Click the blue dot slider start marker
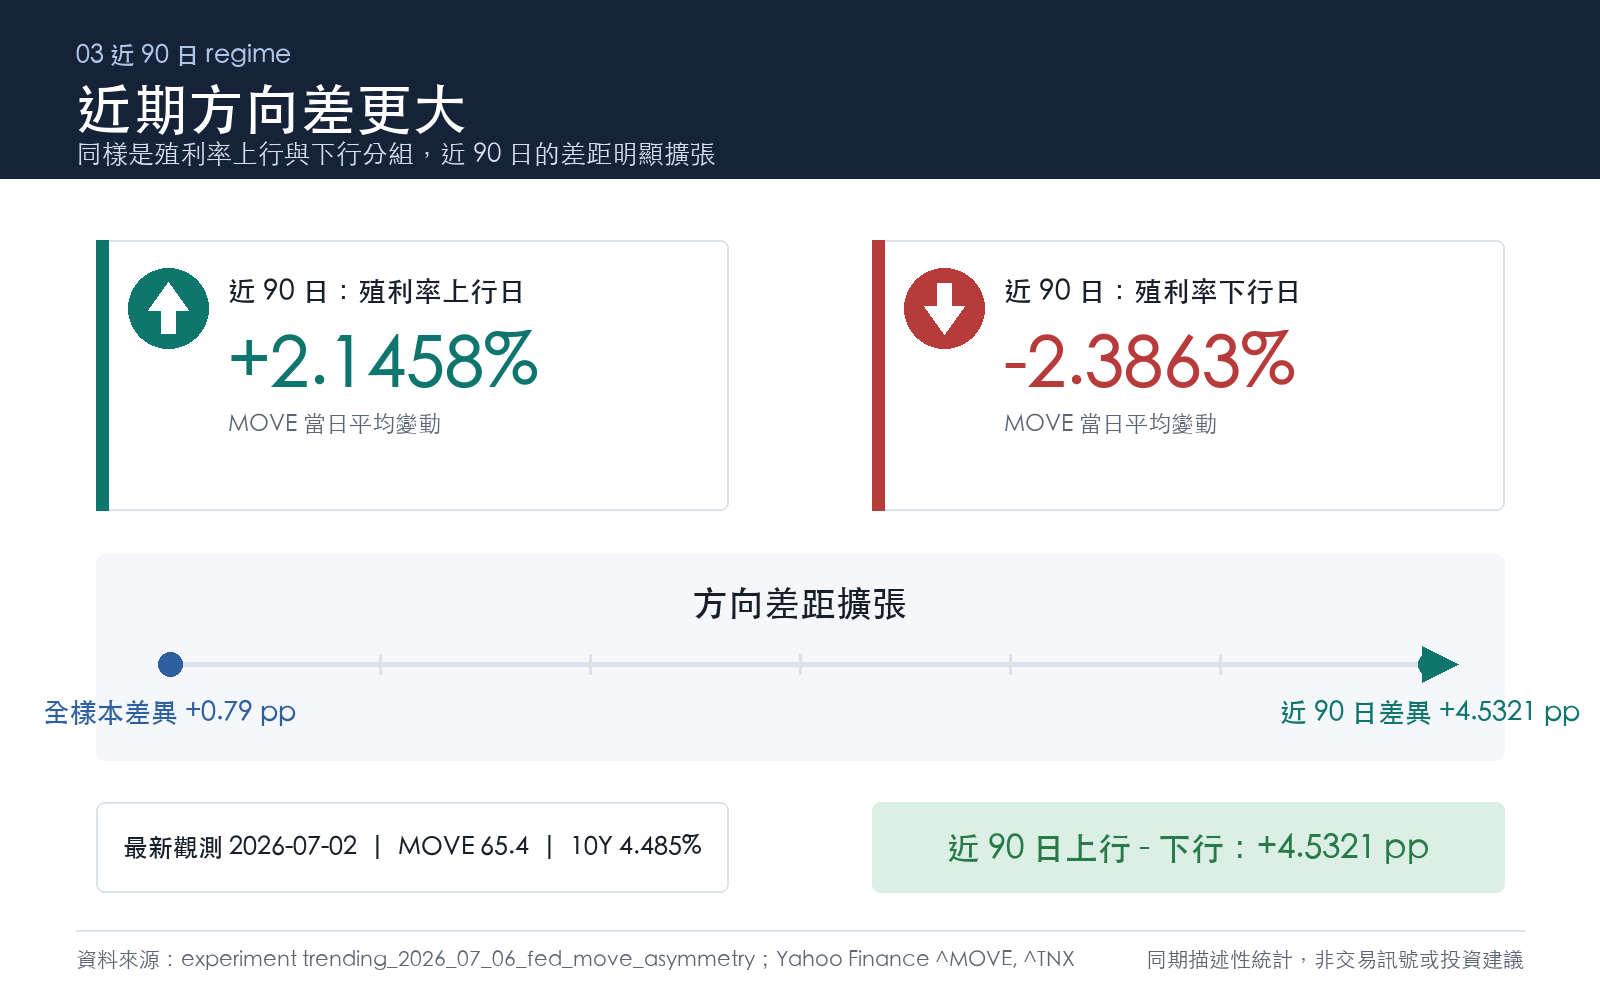Viewport: 1600px width, 1000px height. click(x=171, y=664)
